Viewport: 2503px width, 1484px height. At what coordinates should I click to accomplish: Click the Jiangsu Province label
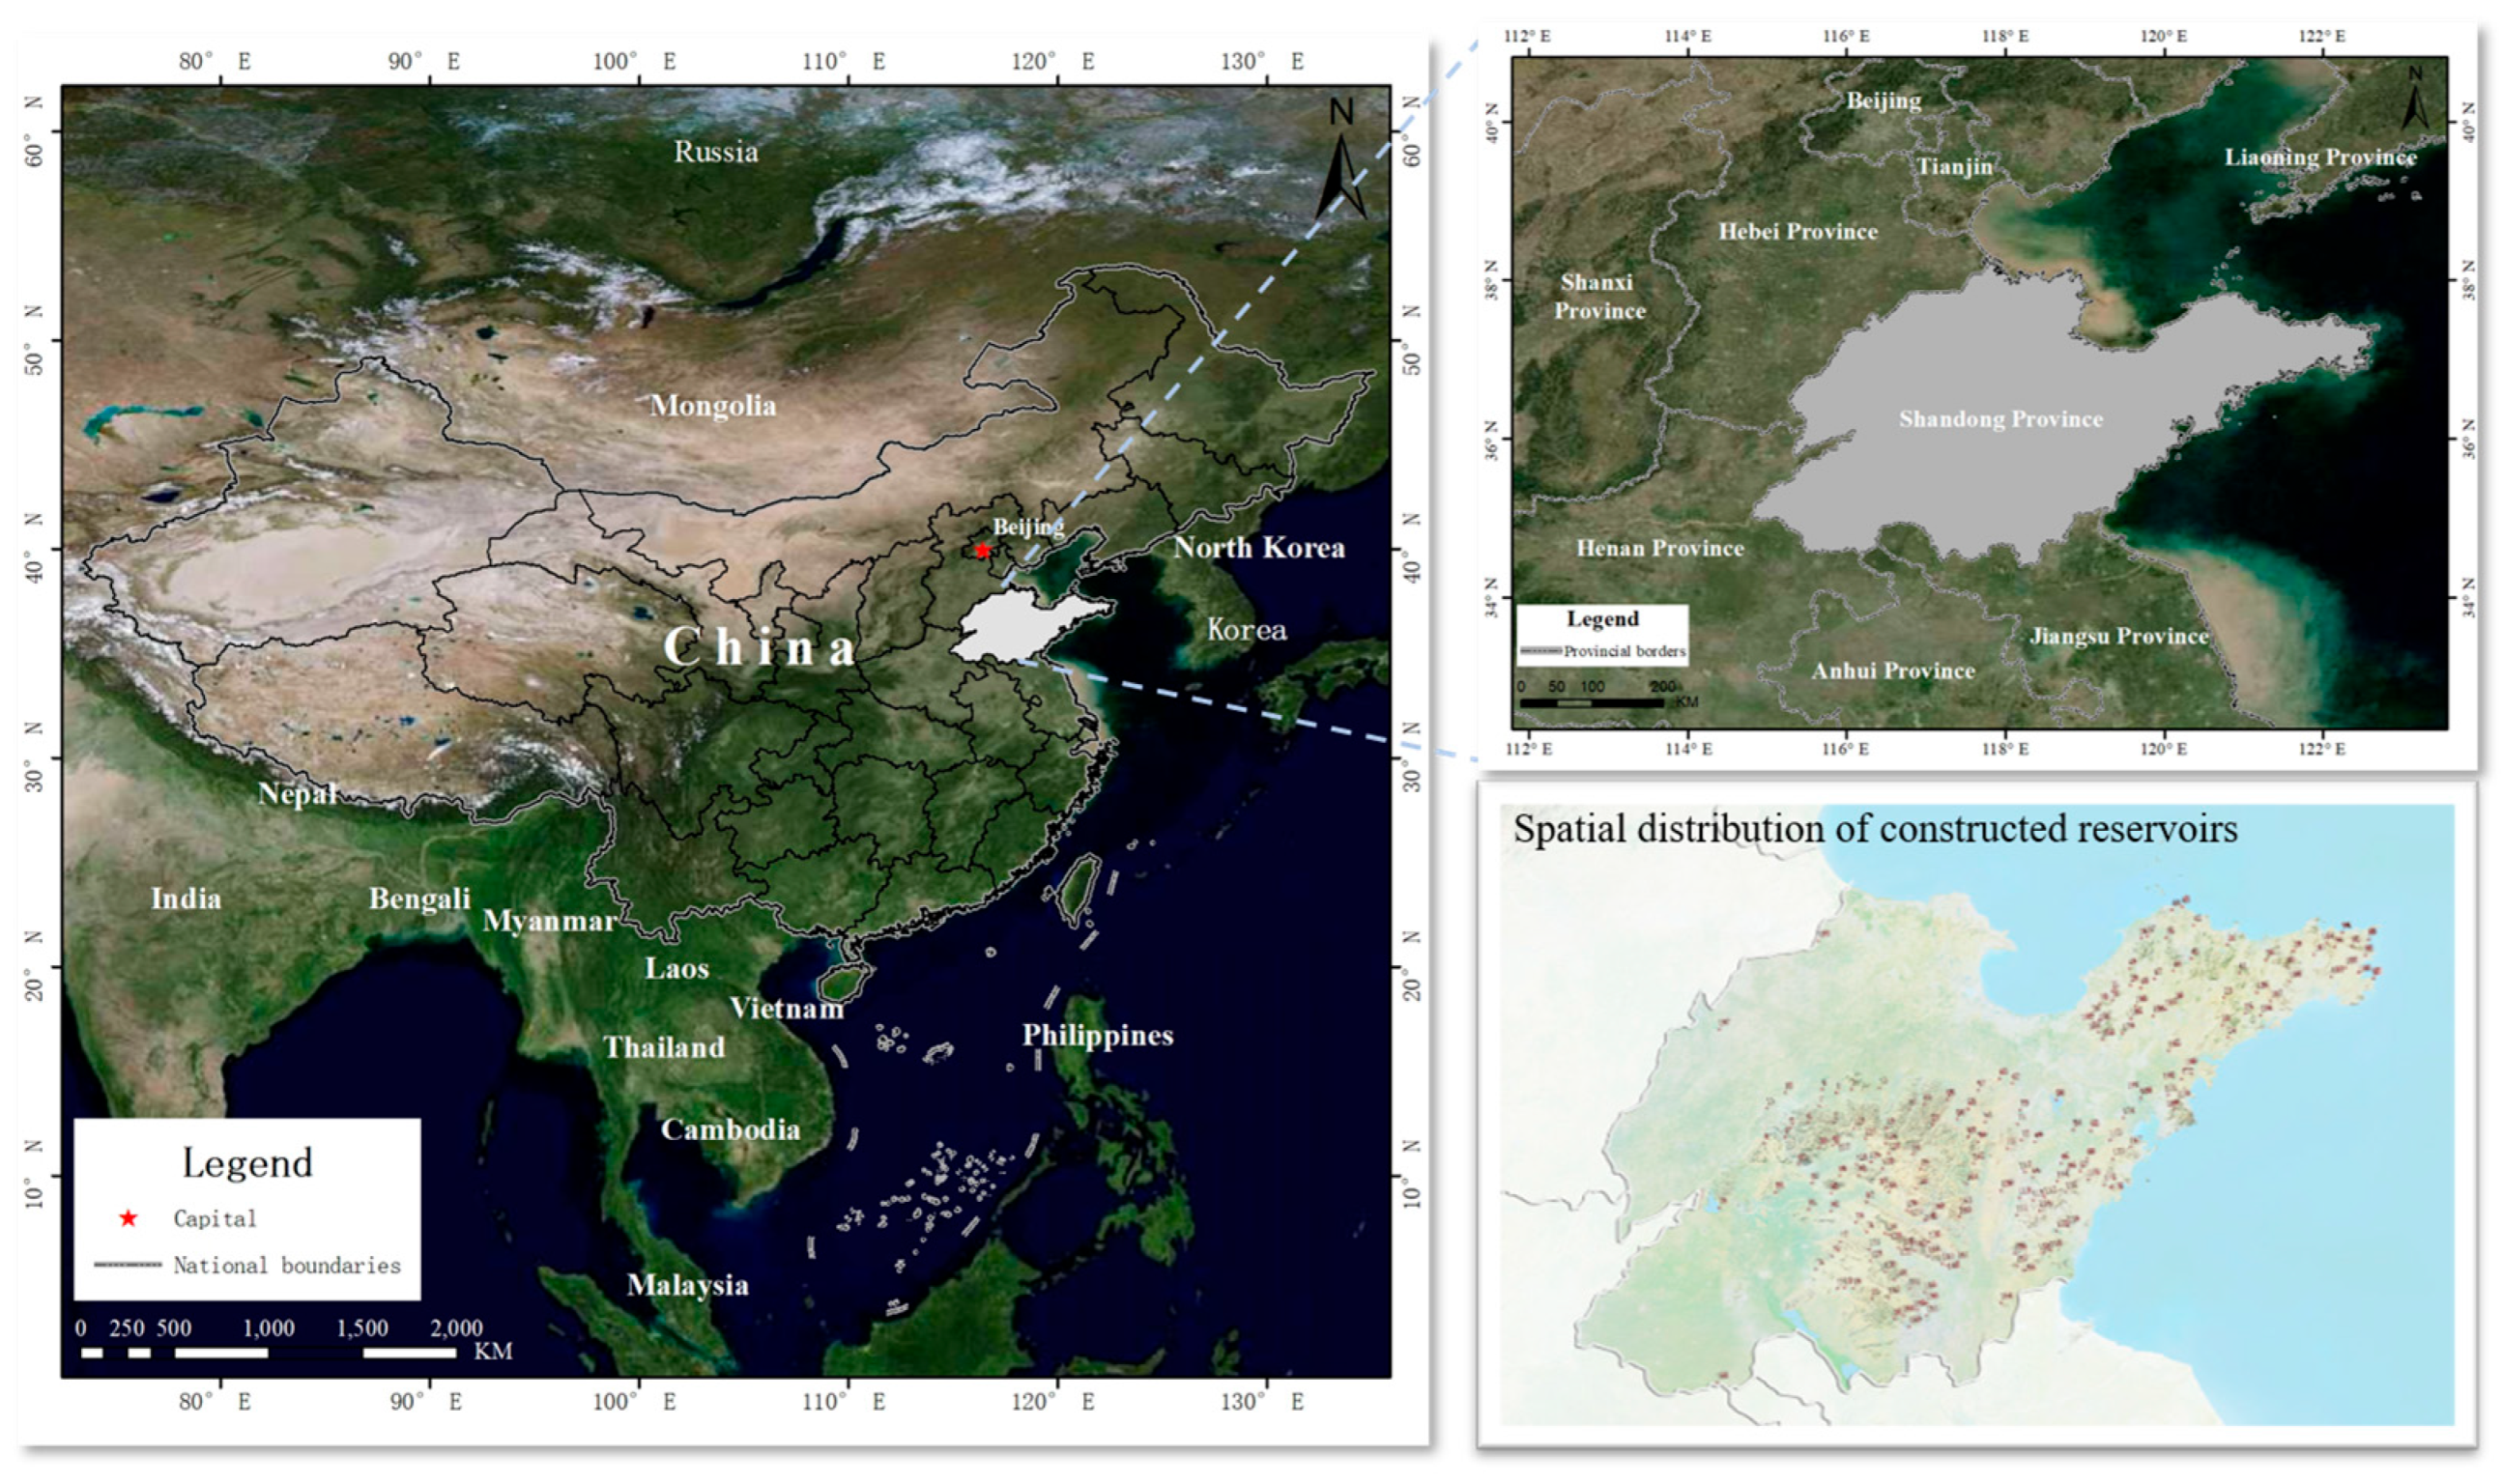point(2118,636)
